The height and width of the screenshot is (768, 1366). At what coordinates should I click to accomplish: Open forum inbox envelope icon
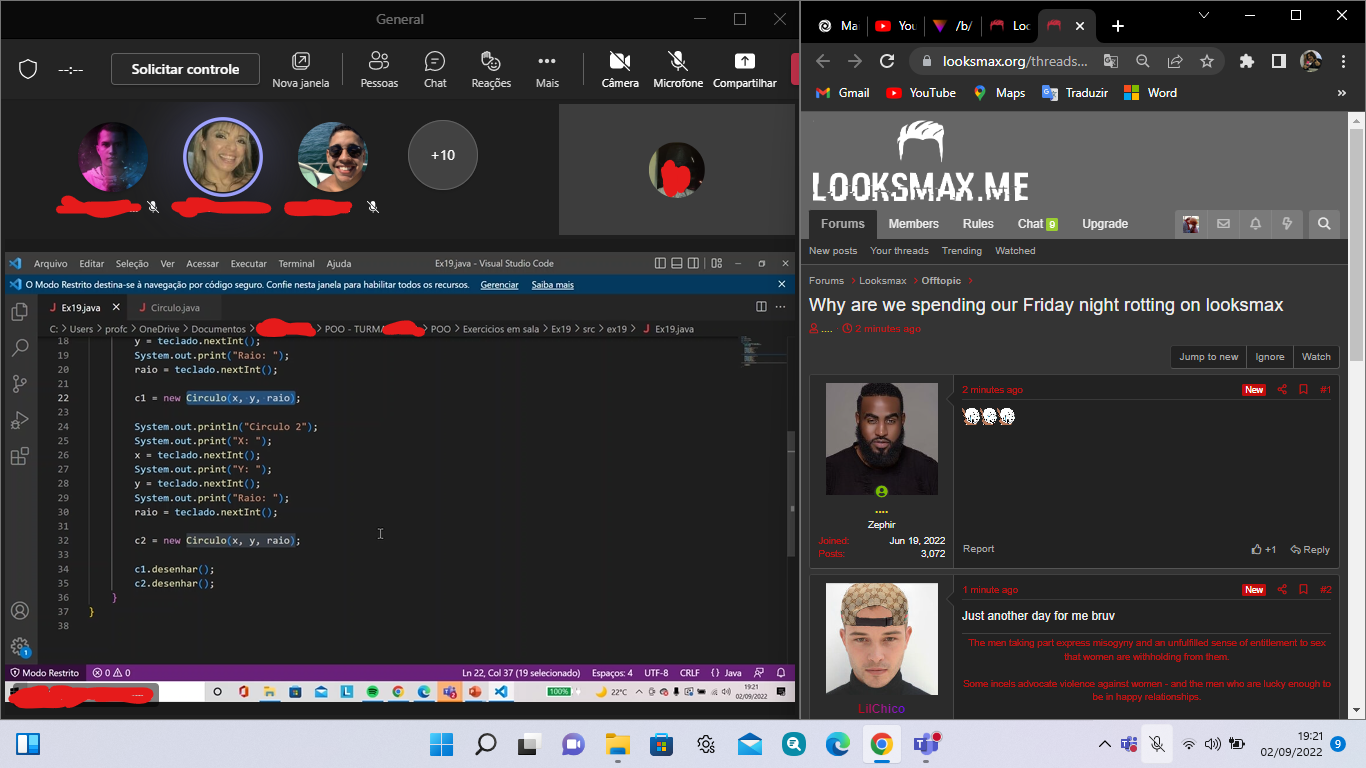1223,224
